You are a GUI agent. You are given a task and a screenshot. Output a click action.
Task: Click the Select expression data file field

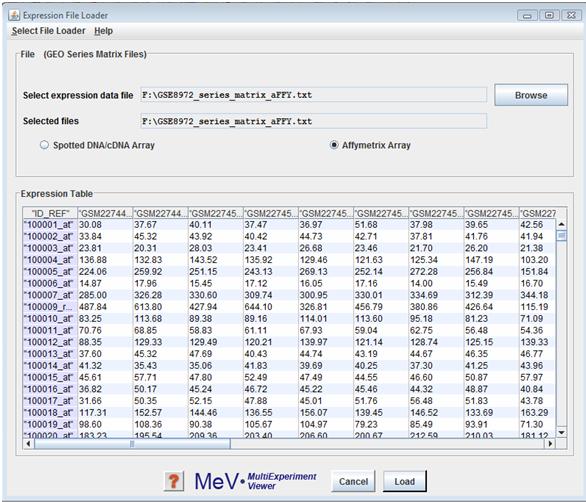click(x=314, y=95)
